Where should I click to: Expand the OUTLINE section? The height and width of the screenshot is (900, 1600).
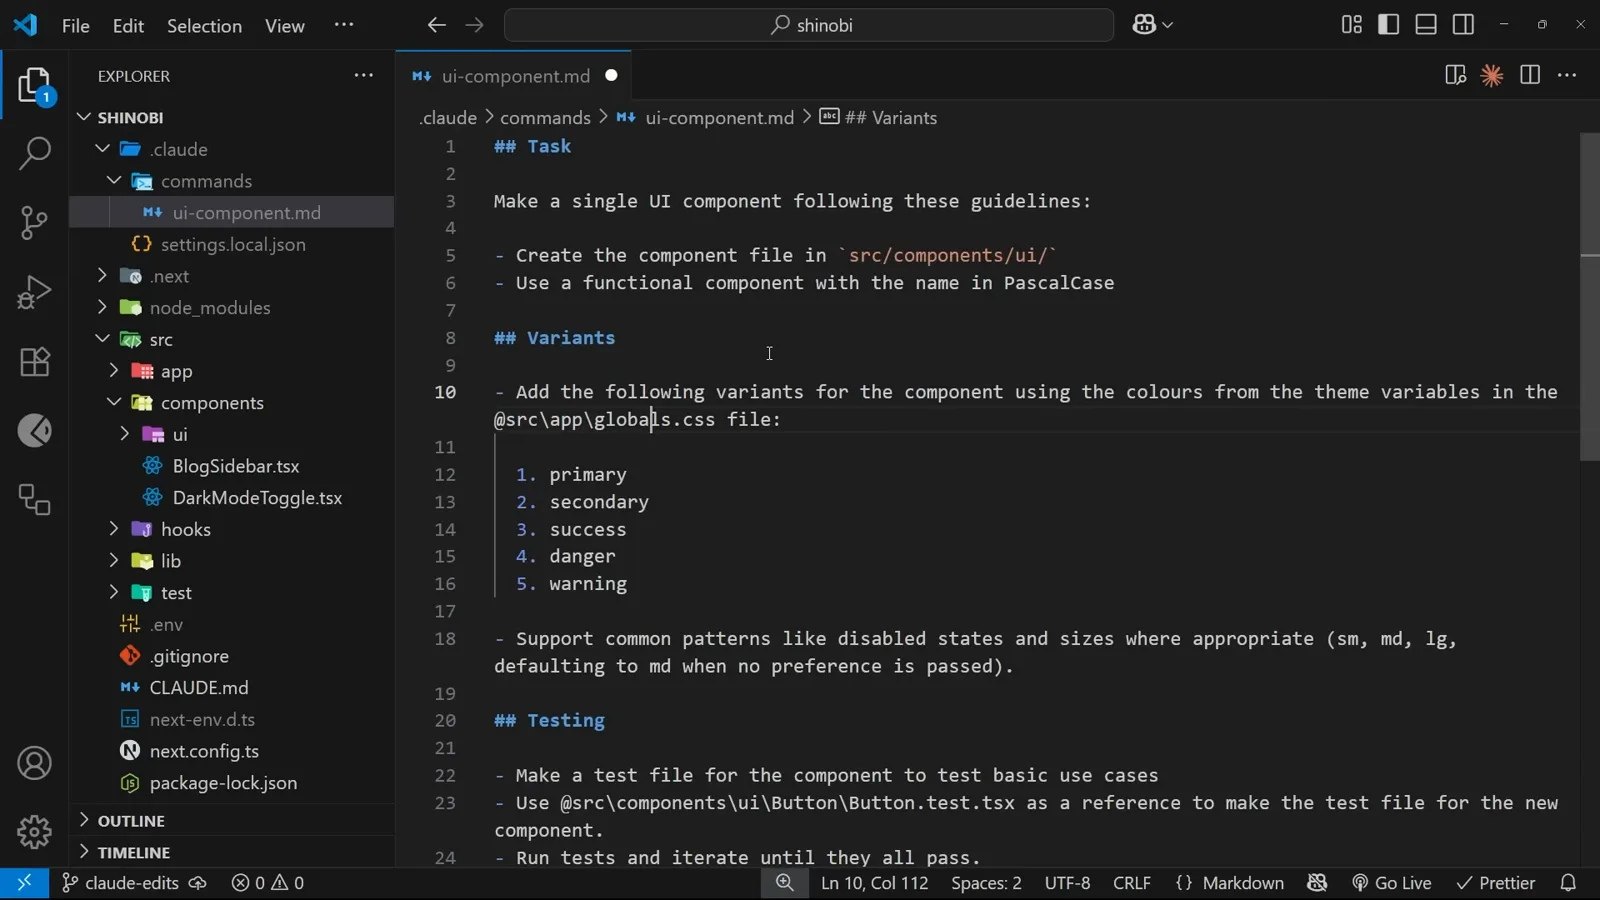(131, 821)
